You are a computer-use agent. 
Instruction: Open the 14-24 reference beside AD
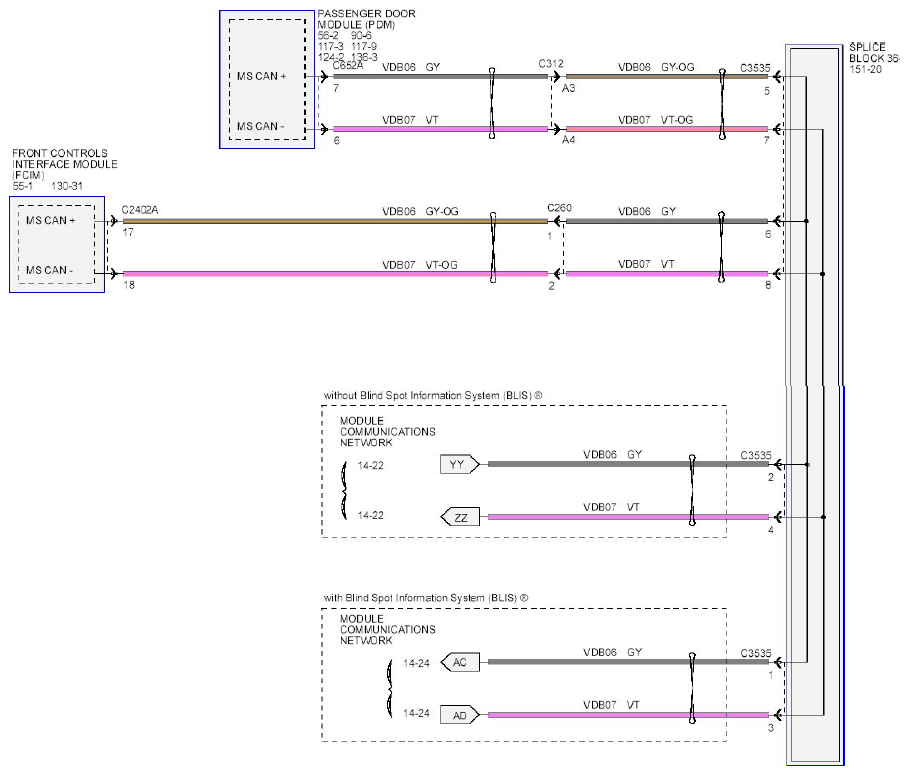[x=416, y=713]
